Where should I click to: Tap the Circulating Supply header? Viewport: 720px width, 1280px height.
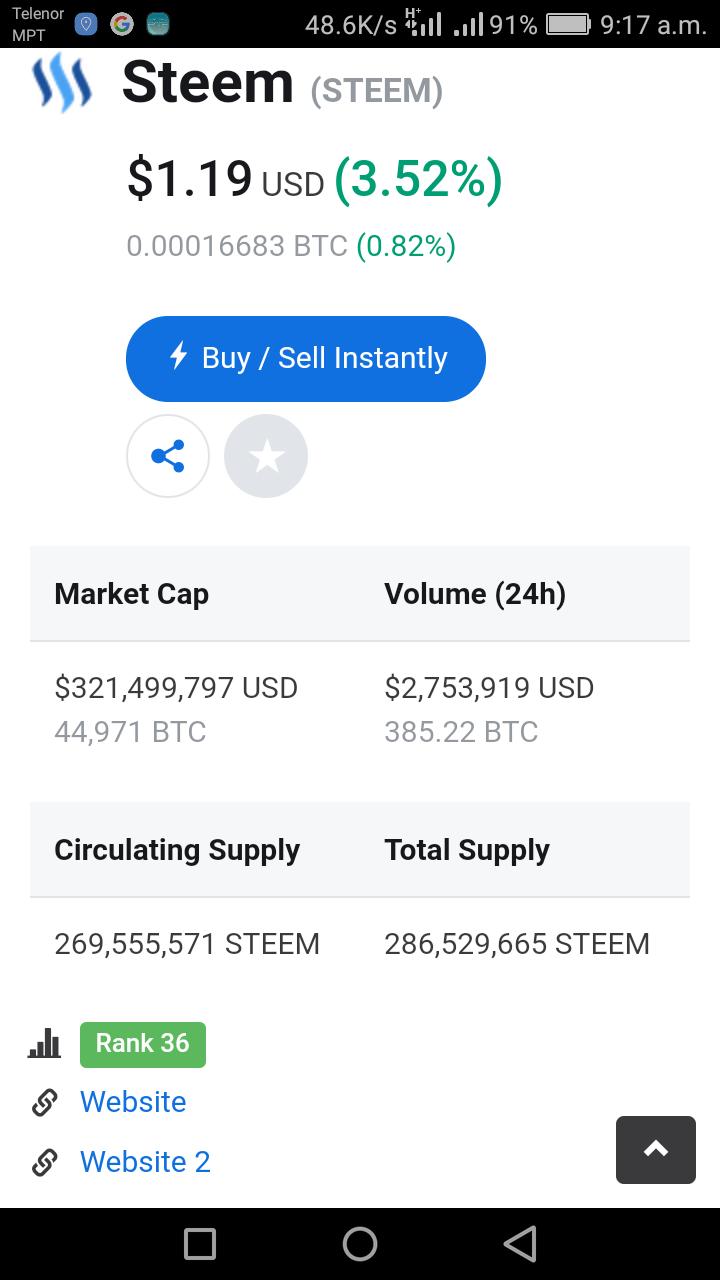click(x=177, y=850)
